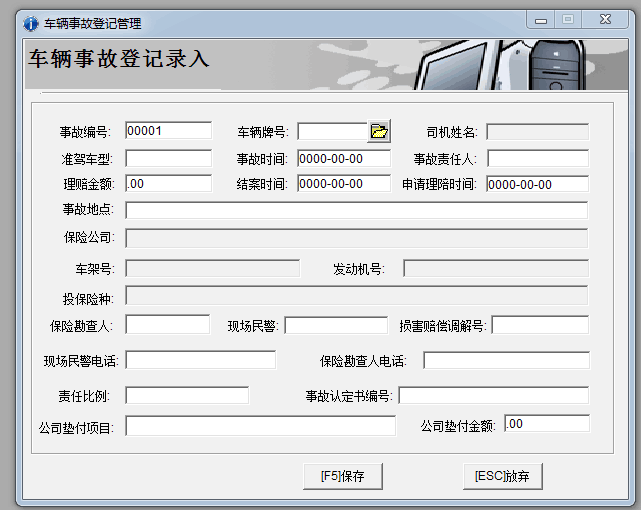Focus the 责任比例 input field
This screenshot has width=641, height=510.
tap(187, 396)
